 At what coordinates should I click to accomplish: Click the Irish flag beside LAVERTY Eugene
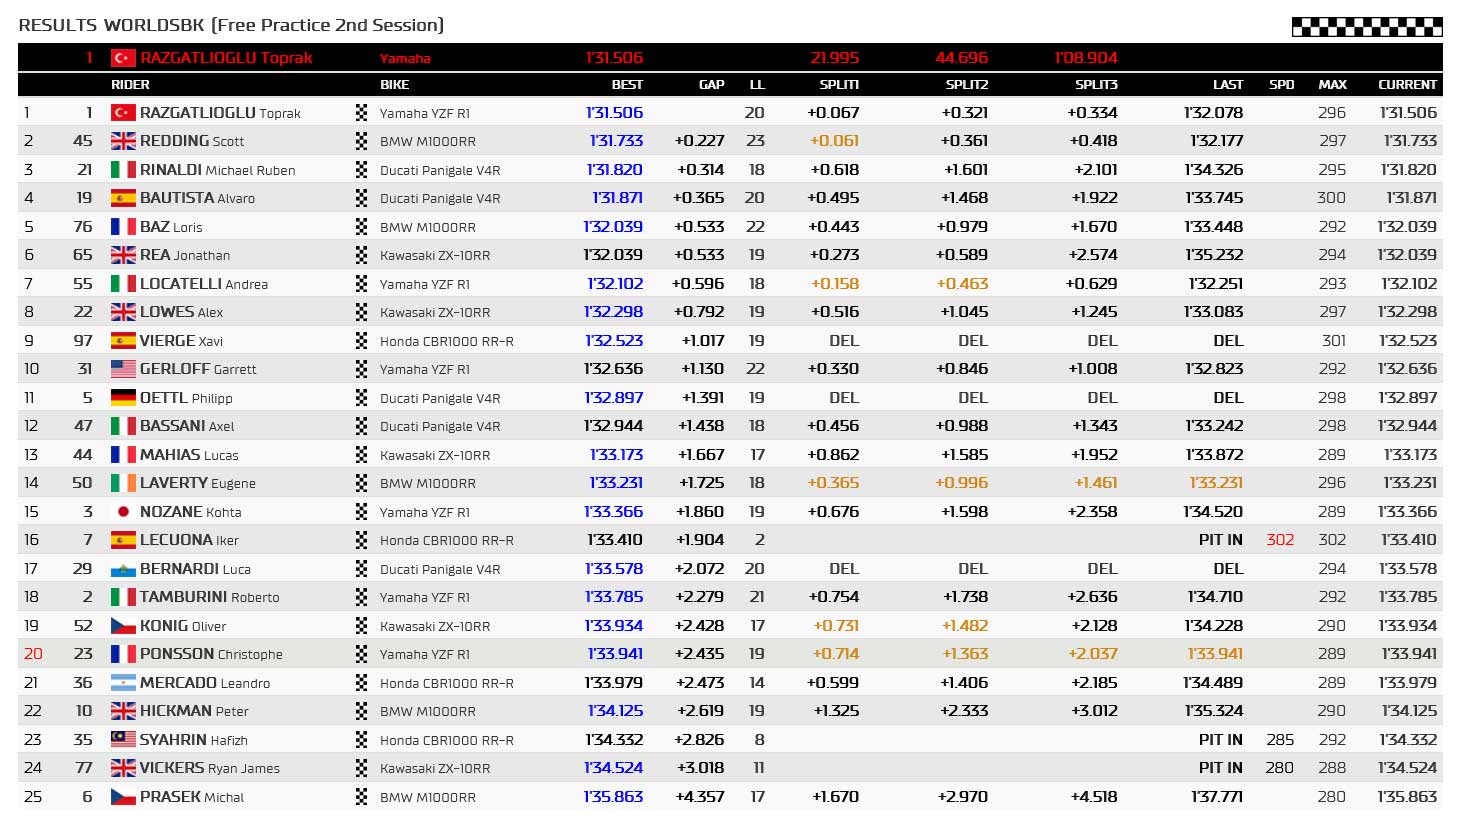point(123,483)
